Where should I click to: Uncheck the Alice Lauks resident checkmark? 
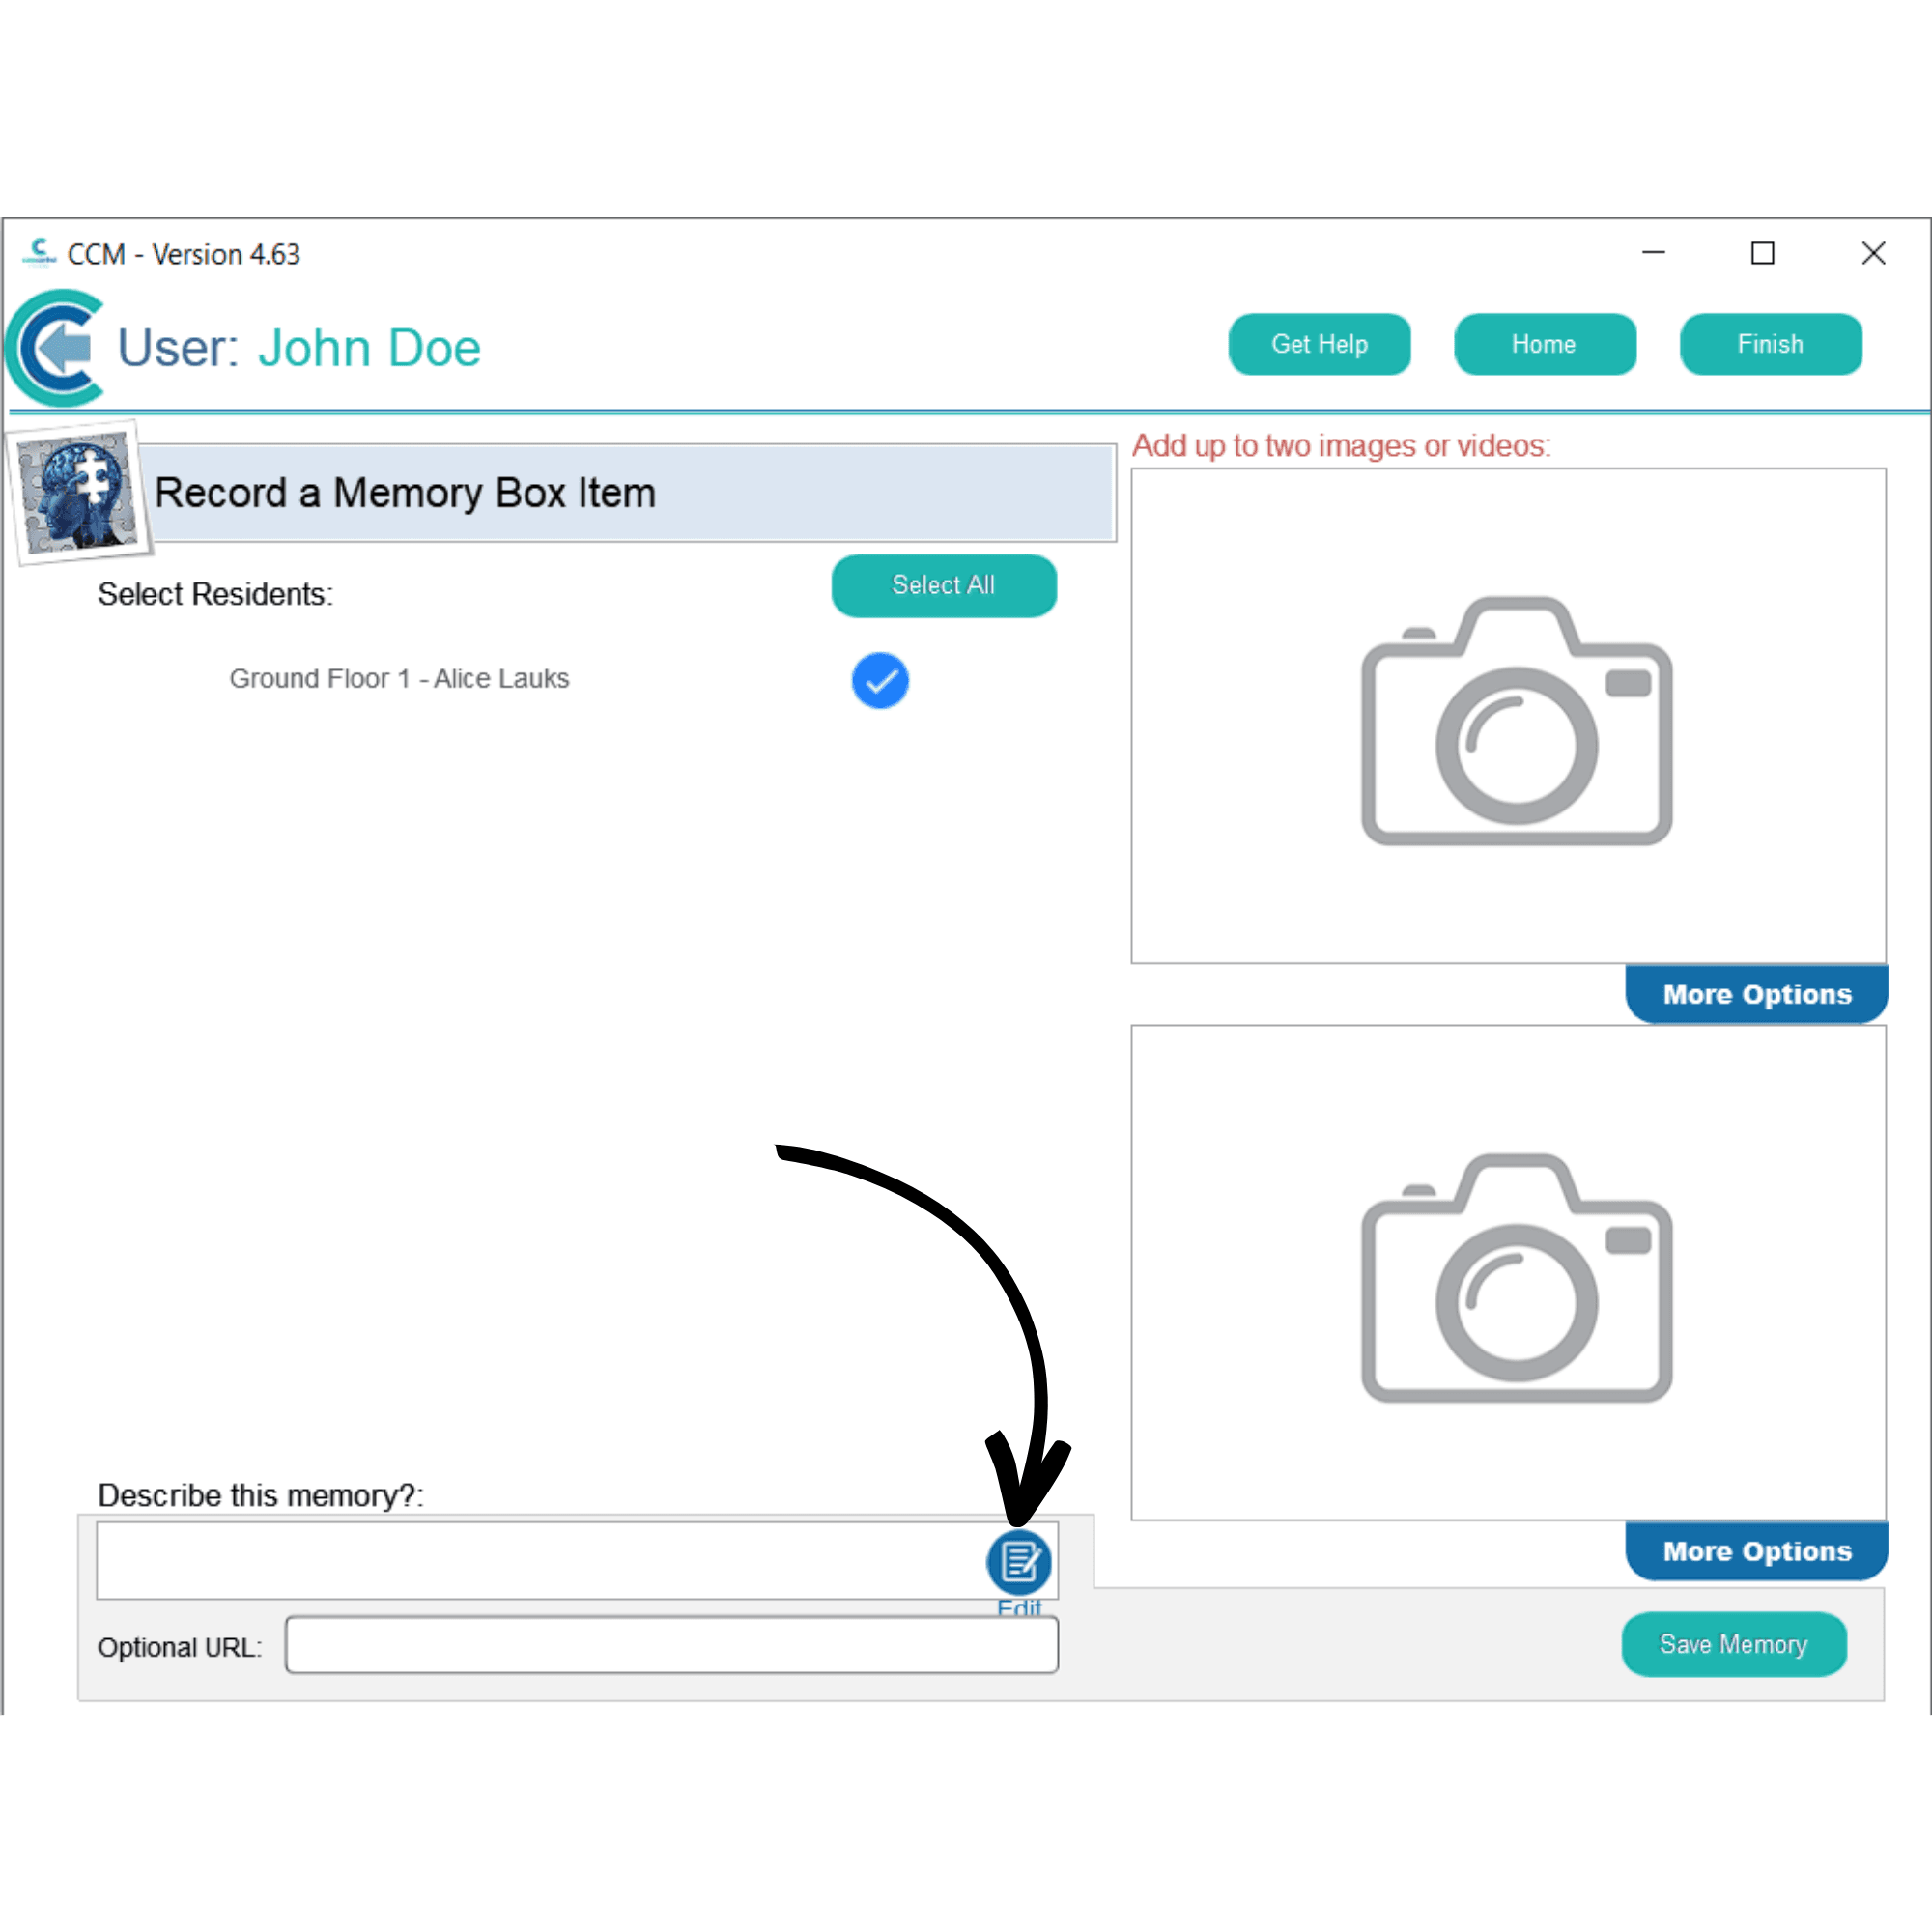(880, 681)
